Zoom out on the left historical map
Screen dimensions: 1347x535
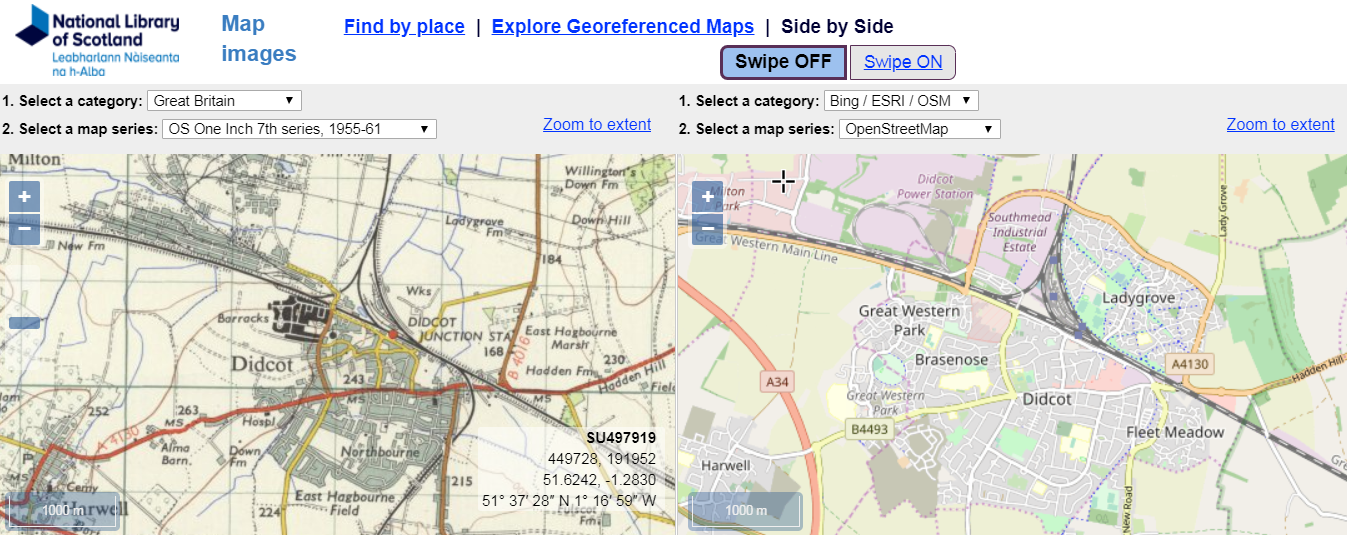(x=24, y=230)
